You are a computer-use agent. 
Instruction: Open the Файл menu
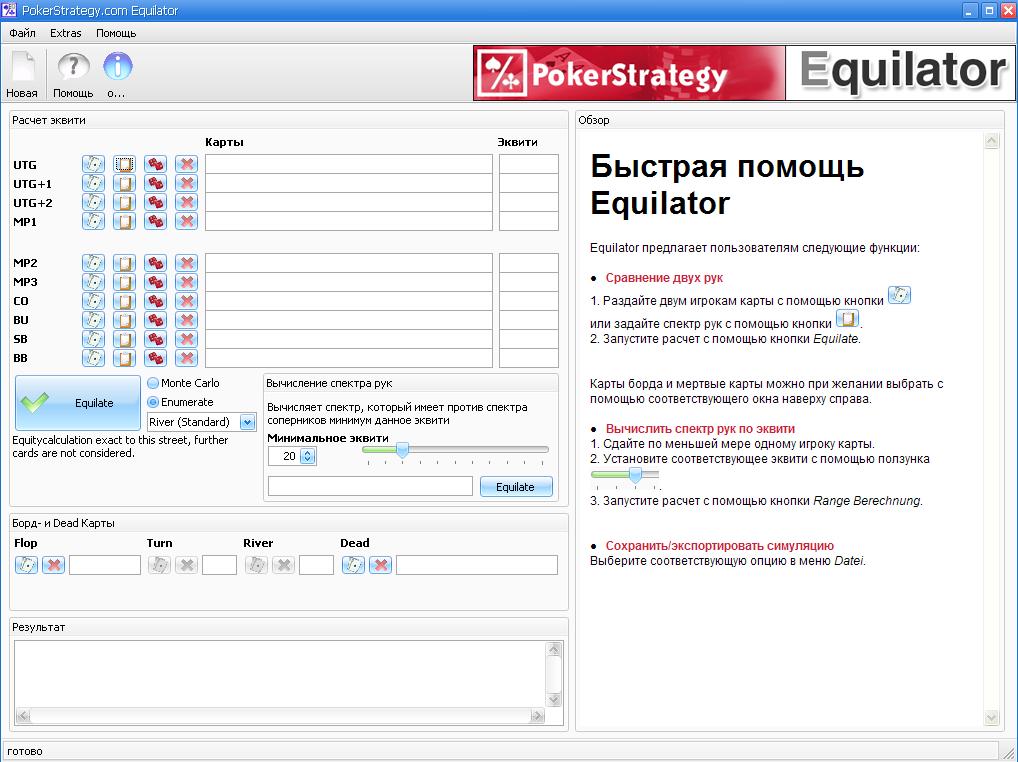tap(23, 32)
